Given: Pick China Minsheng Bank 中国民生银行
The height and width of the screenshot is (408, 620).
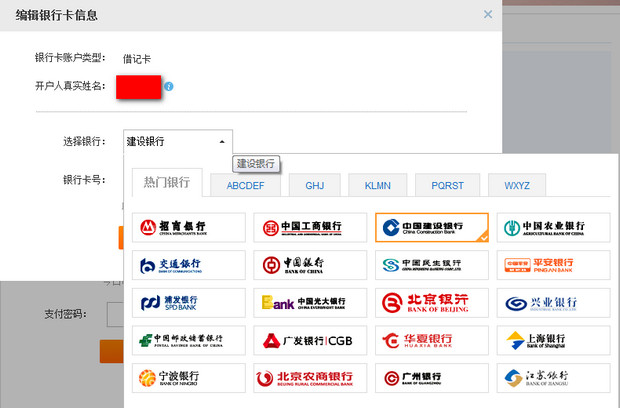Looking at the screenshot, I should pyautogui.click(x=432, y=265).
